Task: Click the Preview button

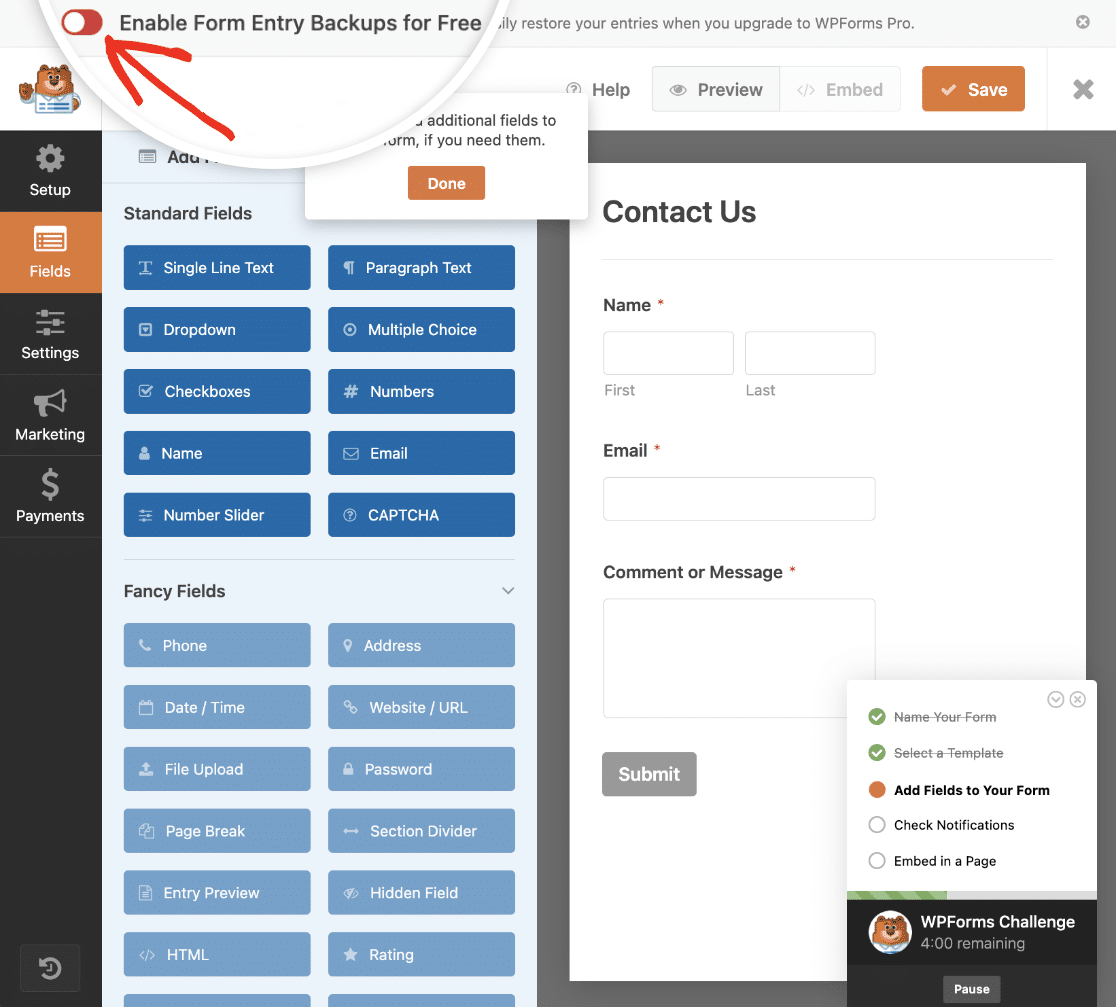Action: click(715, 89)
